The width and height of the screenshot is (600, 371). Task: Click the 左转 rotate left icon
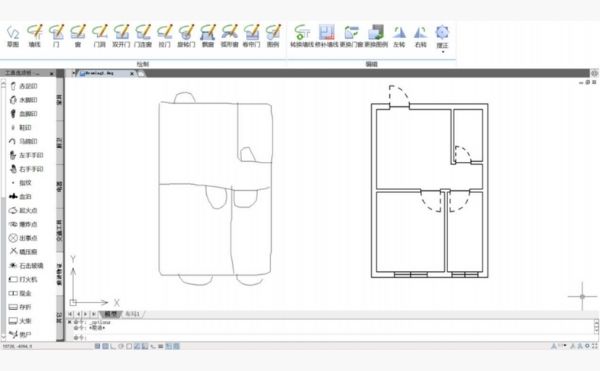click(399, 36)
